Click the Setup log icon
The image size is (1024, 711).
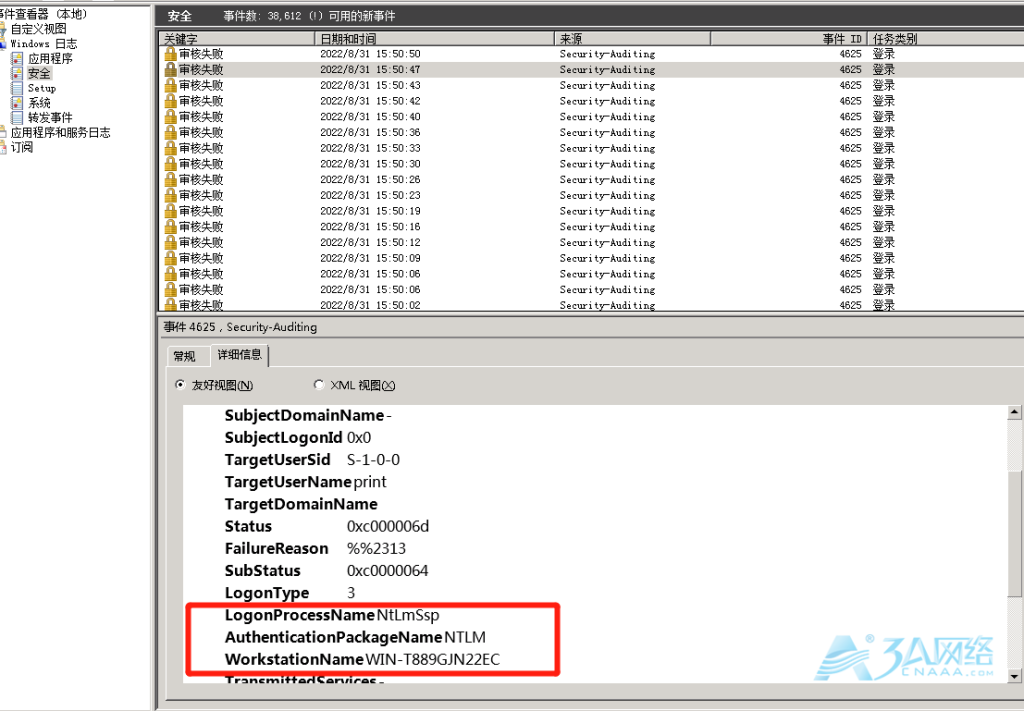pos(18,88)
